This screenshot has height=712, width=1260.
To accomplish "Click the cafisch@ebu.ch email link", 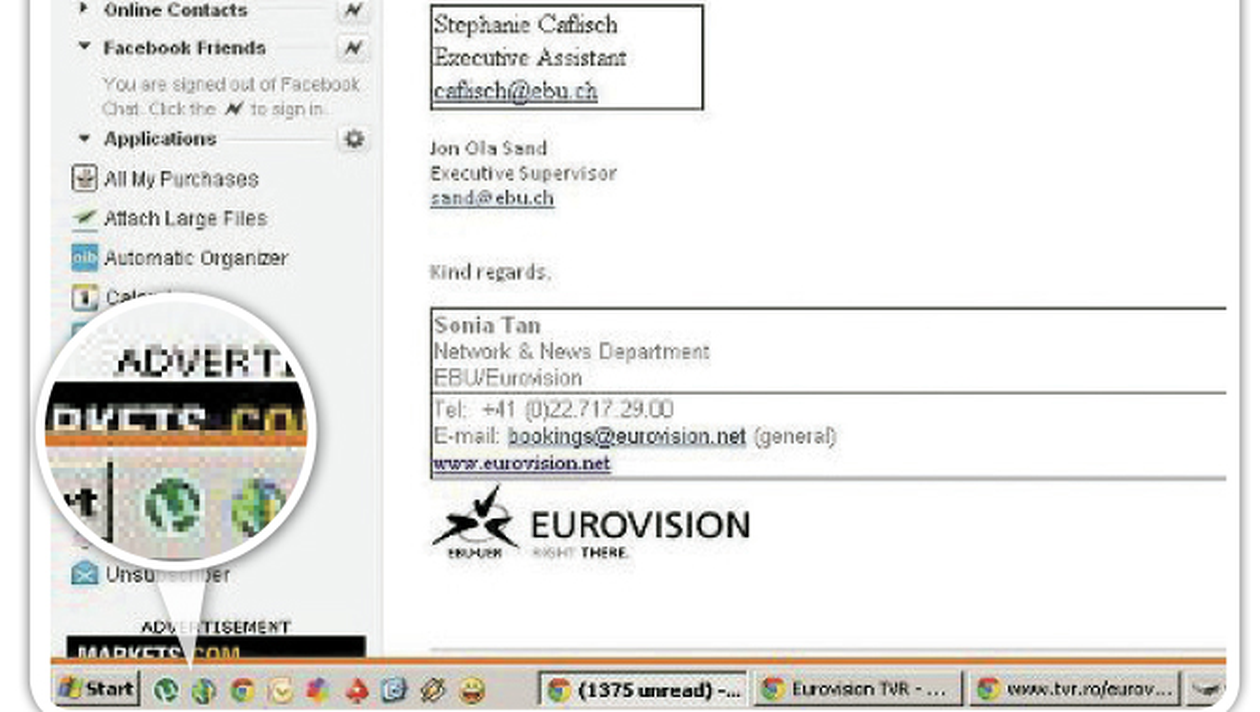I will [x=515, y=91].
